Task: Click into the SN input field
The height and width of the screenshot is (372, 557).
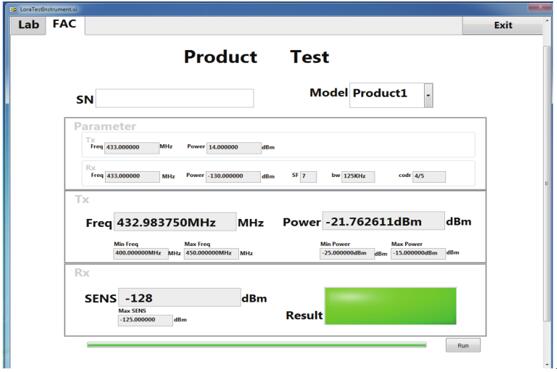Action: click(x=175, y=98)
